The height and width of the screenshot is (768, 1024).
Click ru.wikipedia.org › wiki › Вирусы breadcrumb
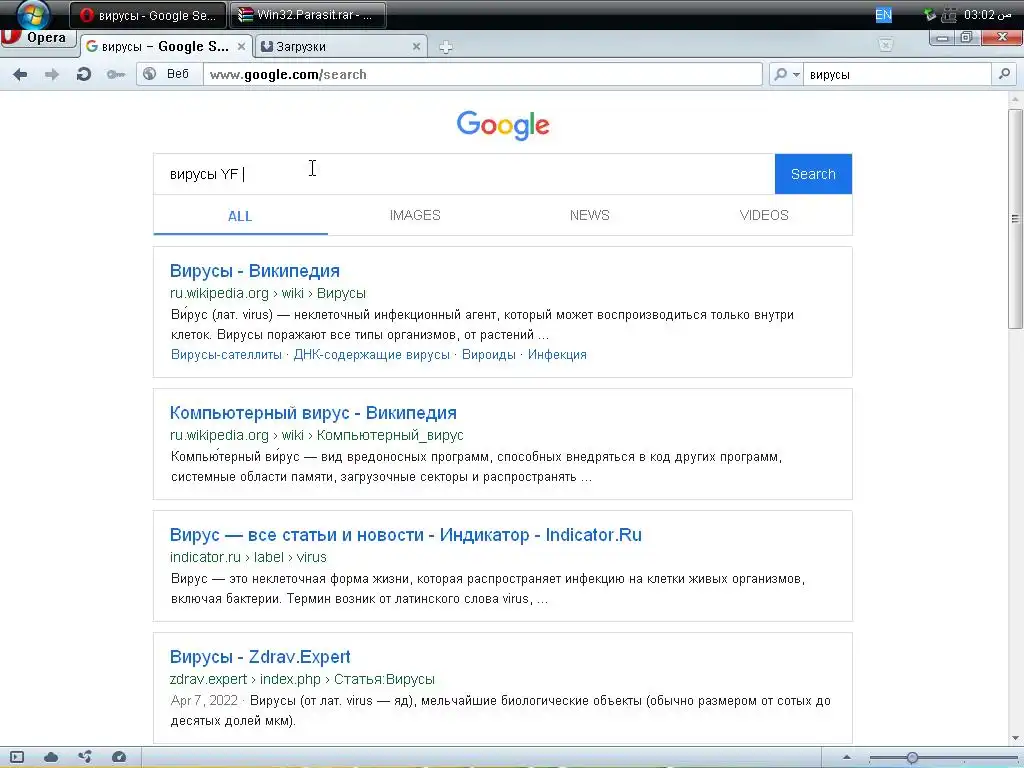coord(268,293)
